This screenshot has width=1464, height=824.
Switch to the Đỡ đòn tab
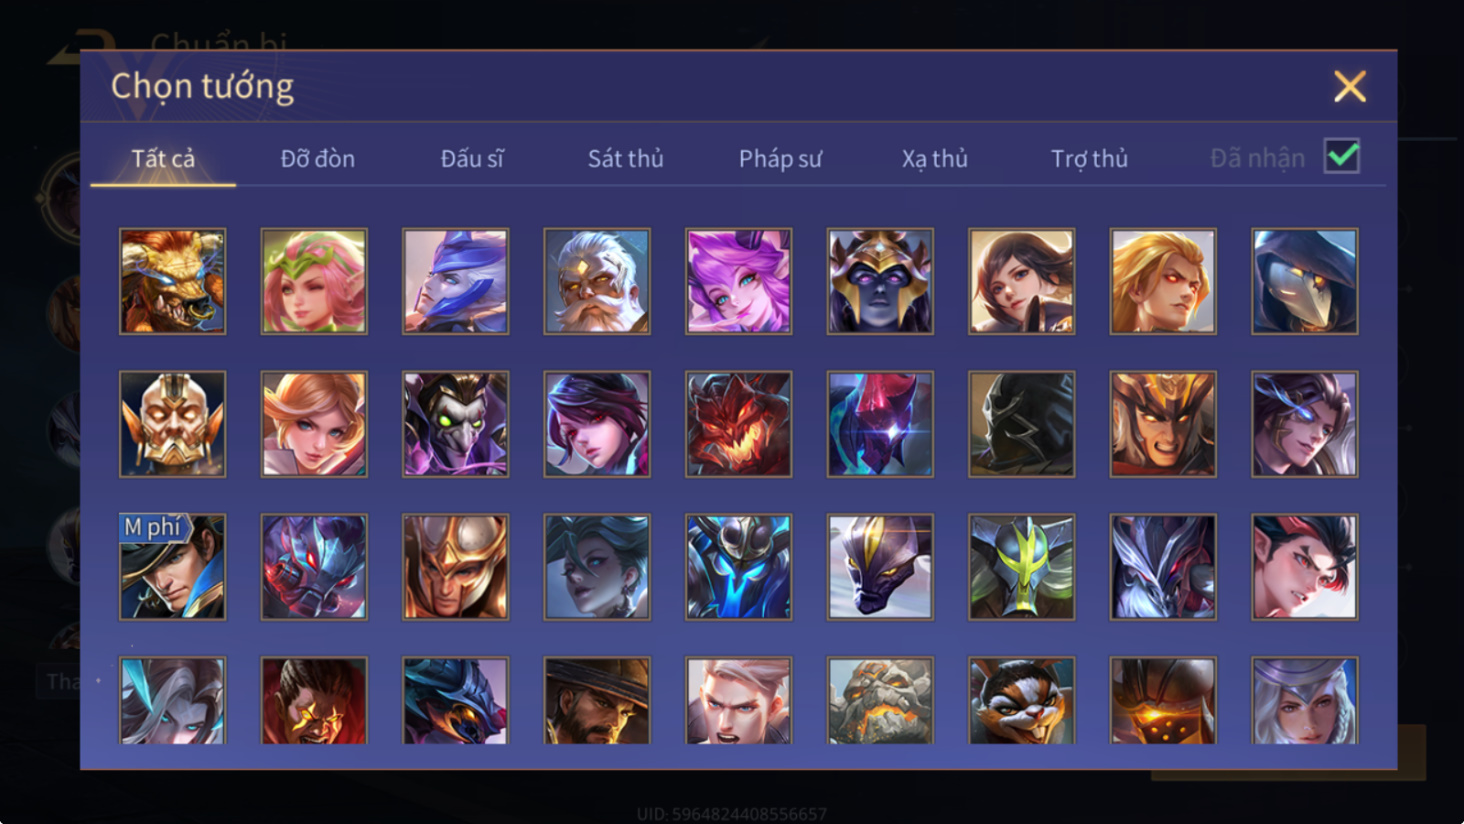[318, 158]
